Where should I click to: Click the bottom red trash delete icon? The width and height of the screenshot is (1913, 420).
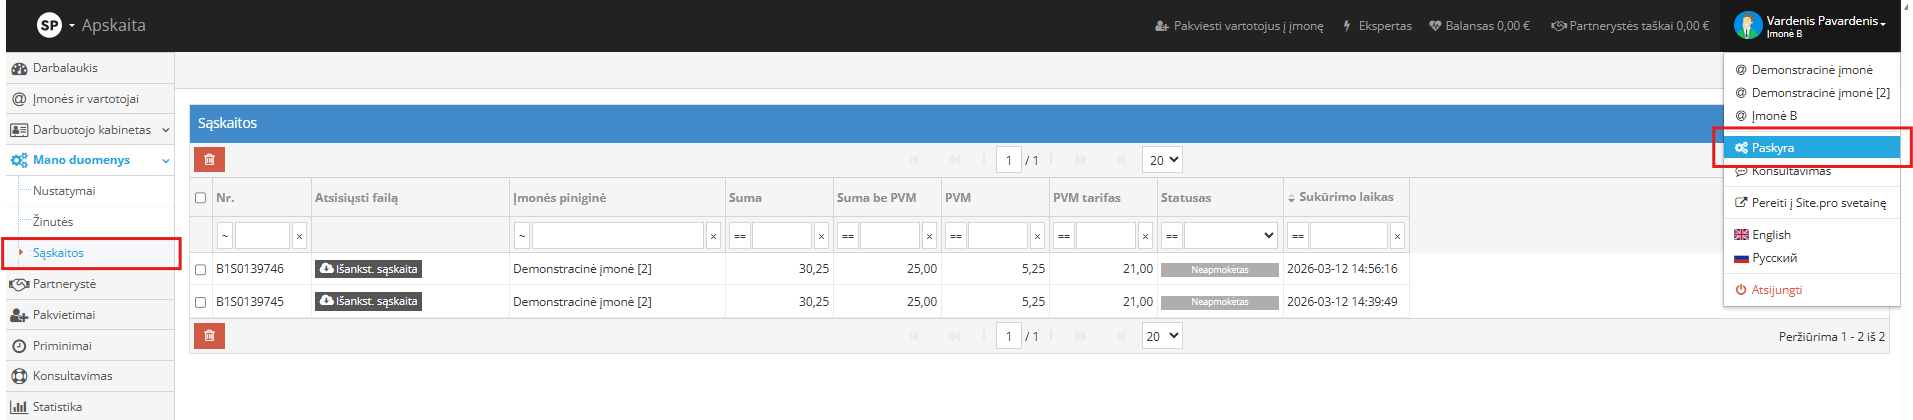coord(209,336)
